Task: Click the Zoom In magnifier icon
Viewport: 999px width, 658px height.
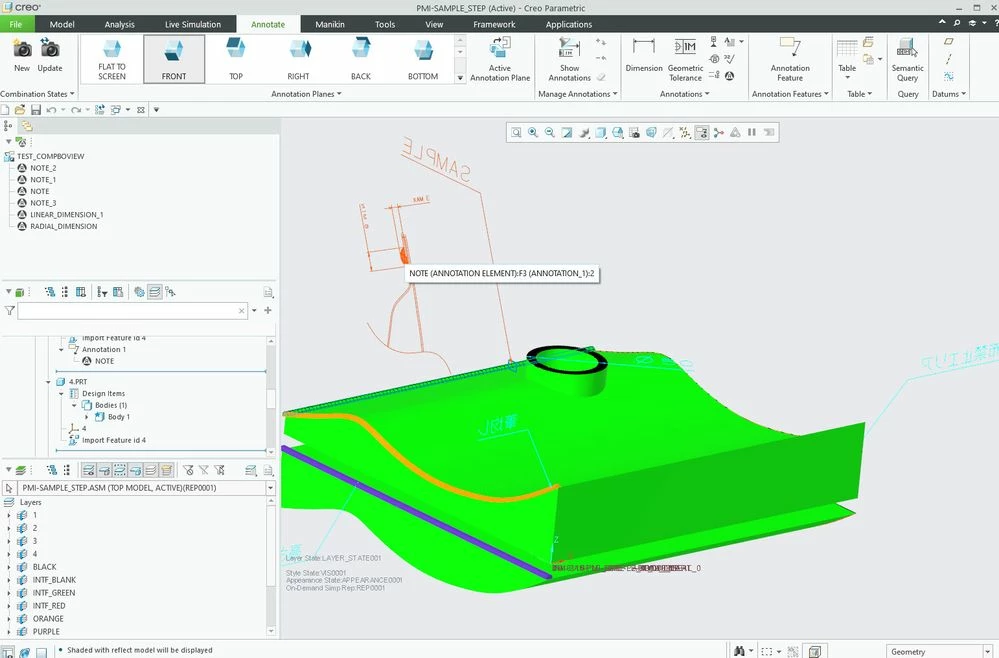Action: [x=533, y=132]
